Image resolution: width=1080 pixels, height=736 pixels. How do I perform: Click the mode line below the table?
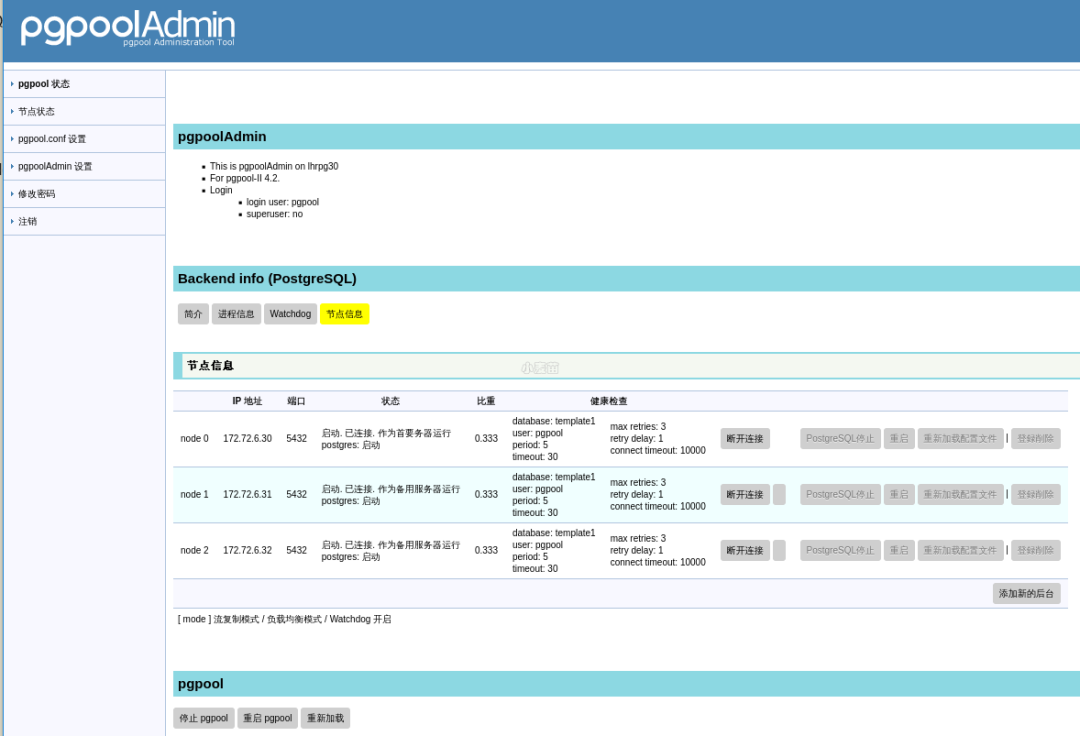tap(284, 619)
